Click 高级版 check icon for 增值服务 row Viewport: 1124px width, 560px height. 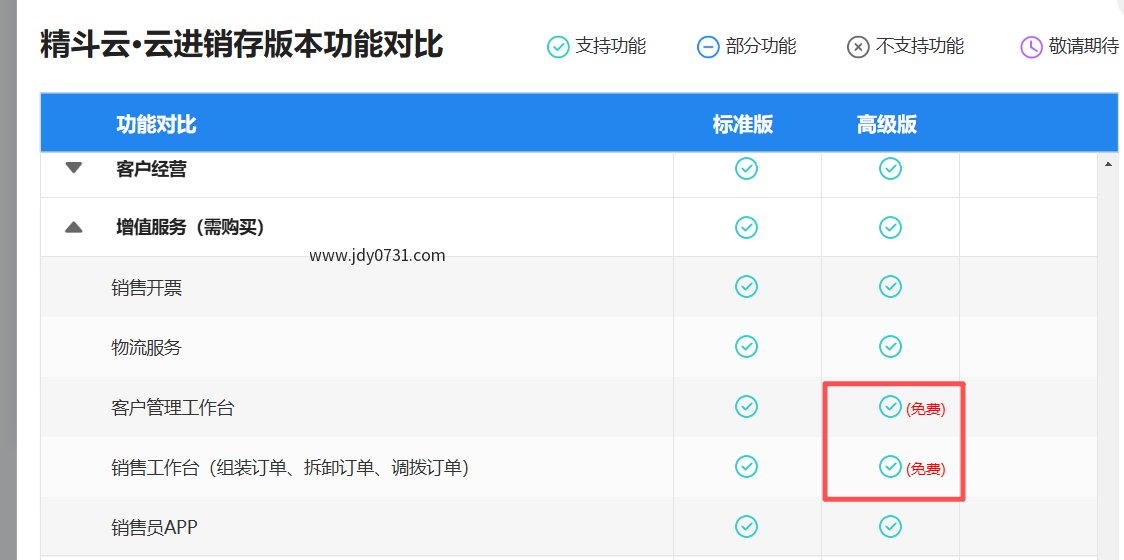coord(890,228)
